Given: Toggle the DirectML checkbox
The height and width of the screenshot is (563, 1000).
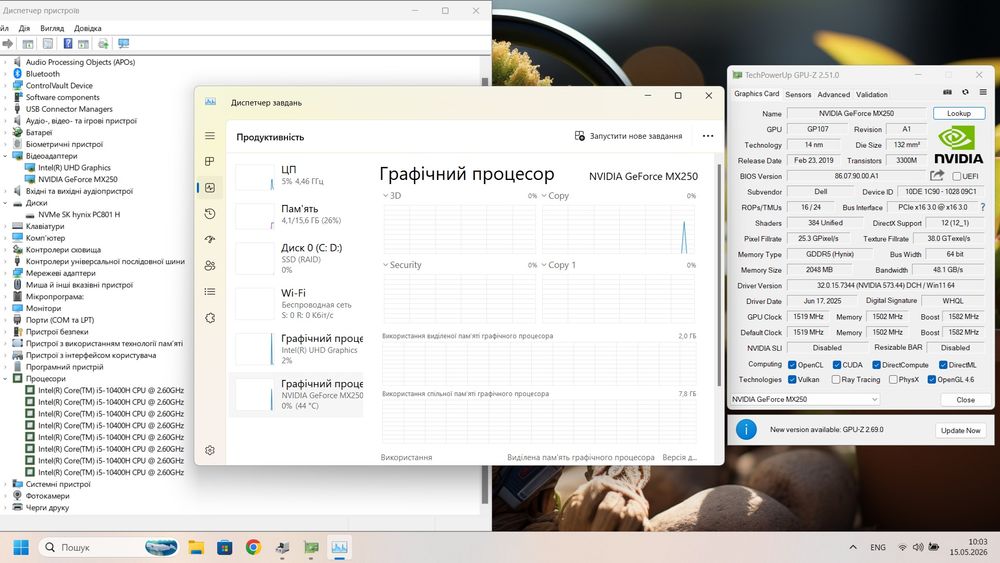Looking at the screenshot, I should tap(943, 365).
